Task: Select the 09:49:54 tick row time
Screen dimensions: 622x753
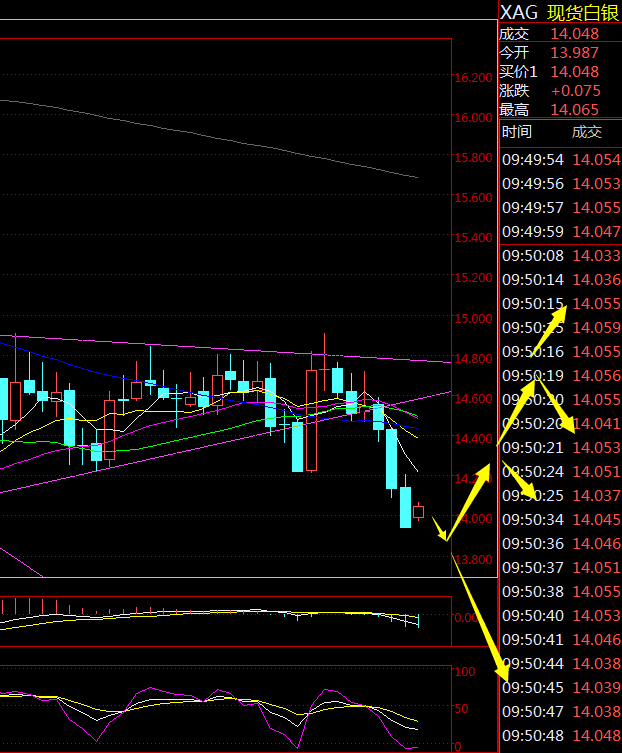Action: [533, 159]
